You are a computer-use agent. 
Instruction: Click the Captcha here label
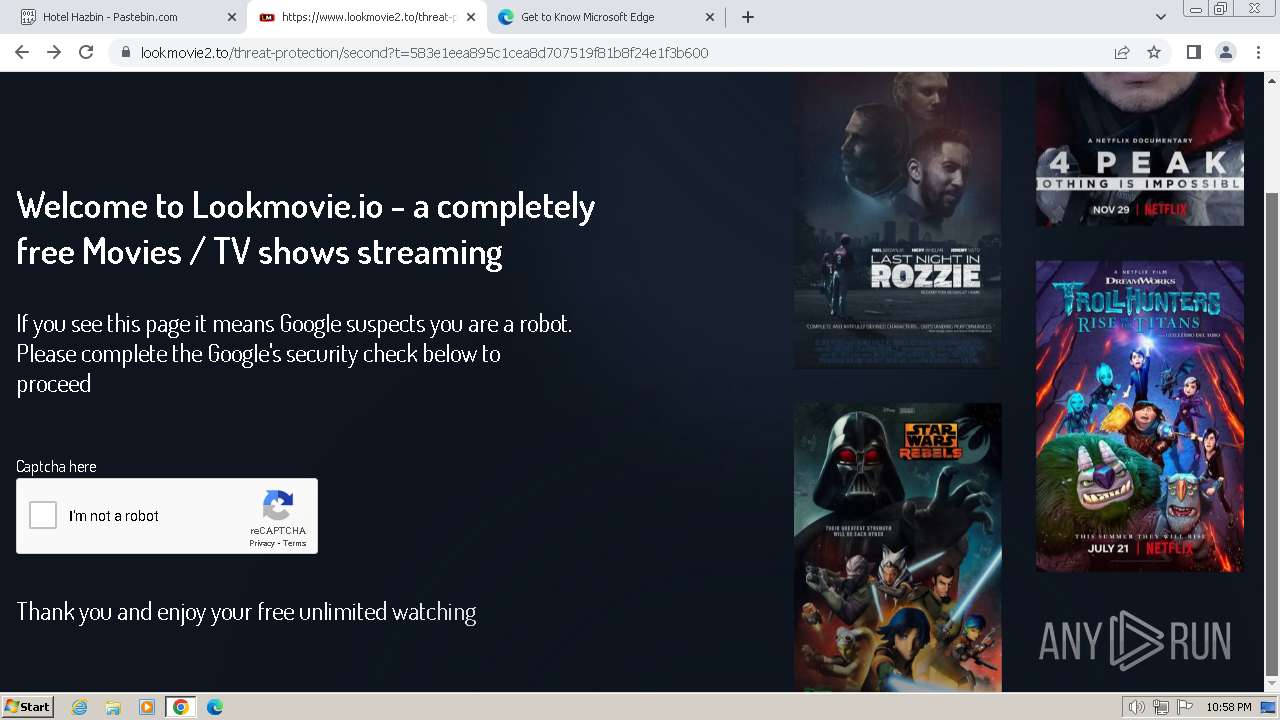[56, 466]
